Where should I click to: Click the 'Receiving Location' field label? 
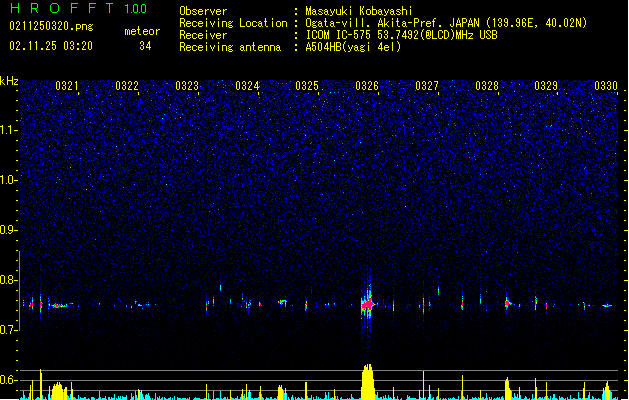233,23
